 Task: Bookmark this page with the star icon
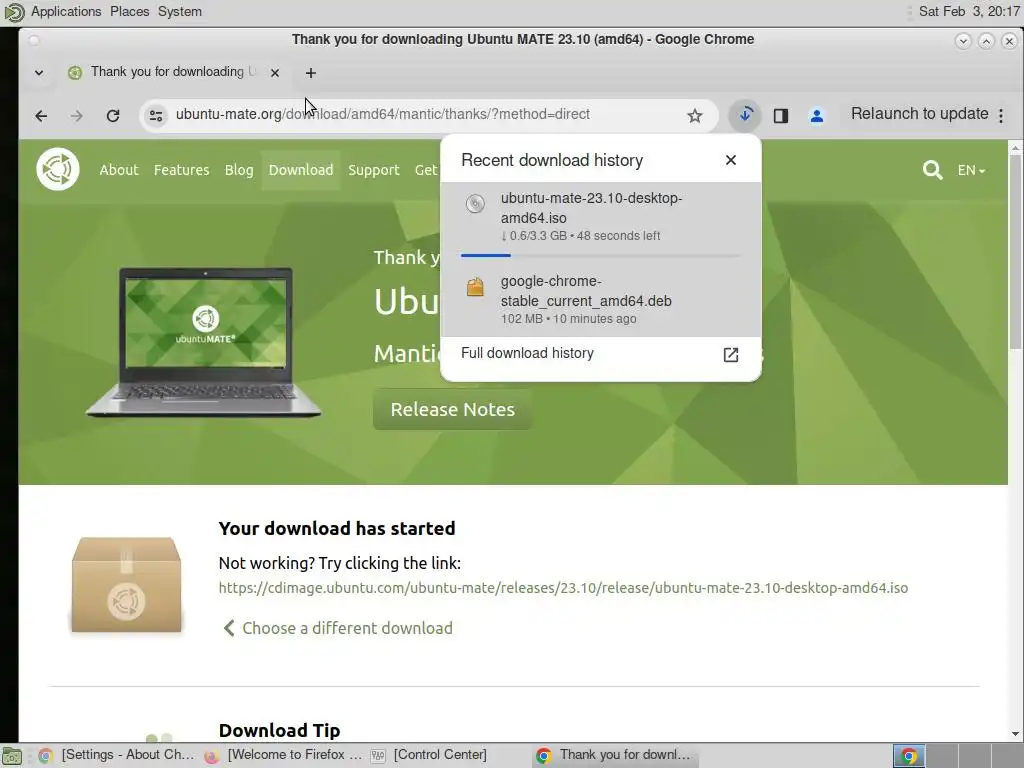tap(695, 116)
